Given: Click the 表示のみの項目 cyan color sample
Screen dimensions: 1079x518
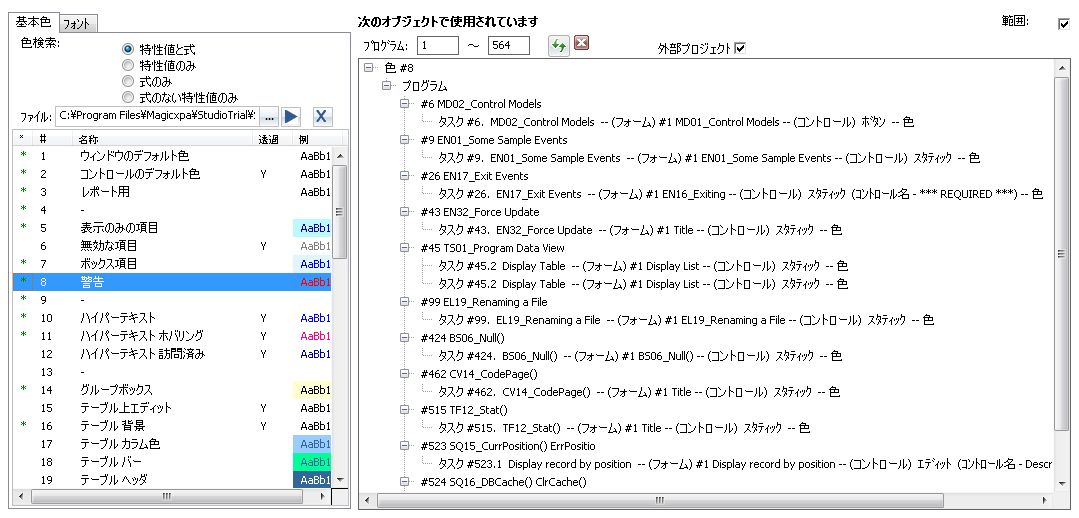Looking at the screenshot, I should [312, 228].
